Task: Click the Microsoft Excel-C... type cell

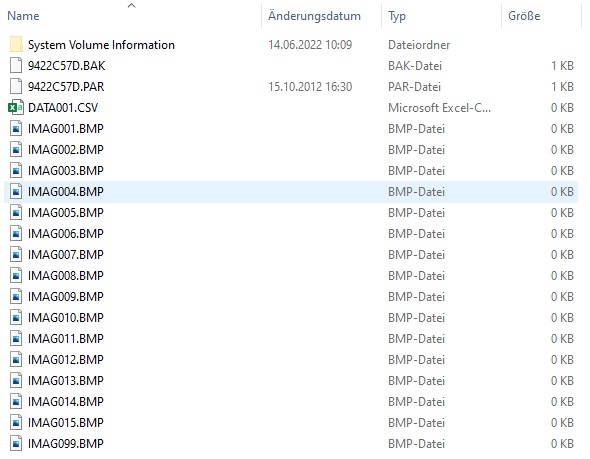Action: click(439, 108)
